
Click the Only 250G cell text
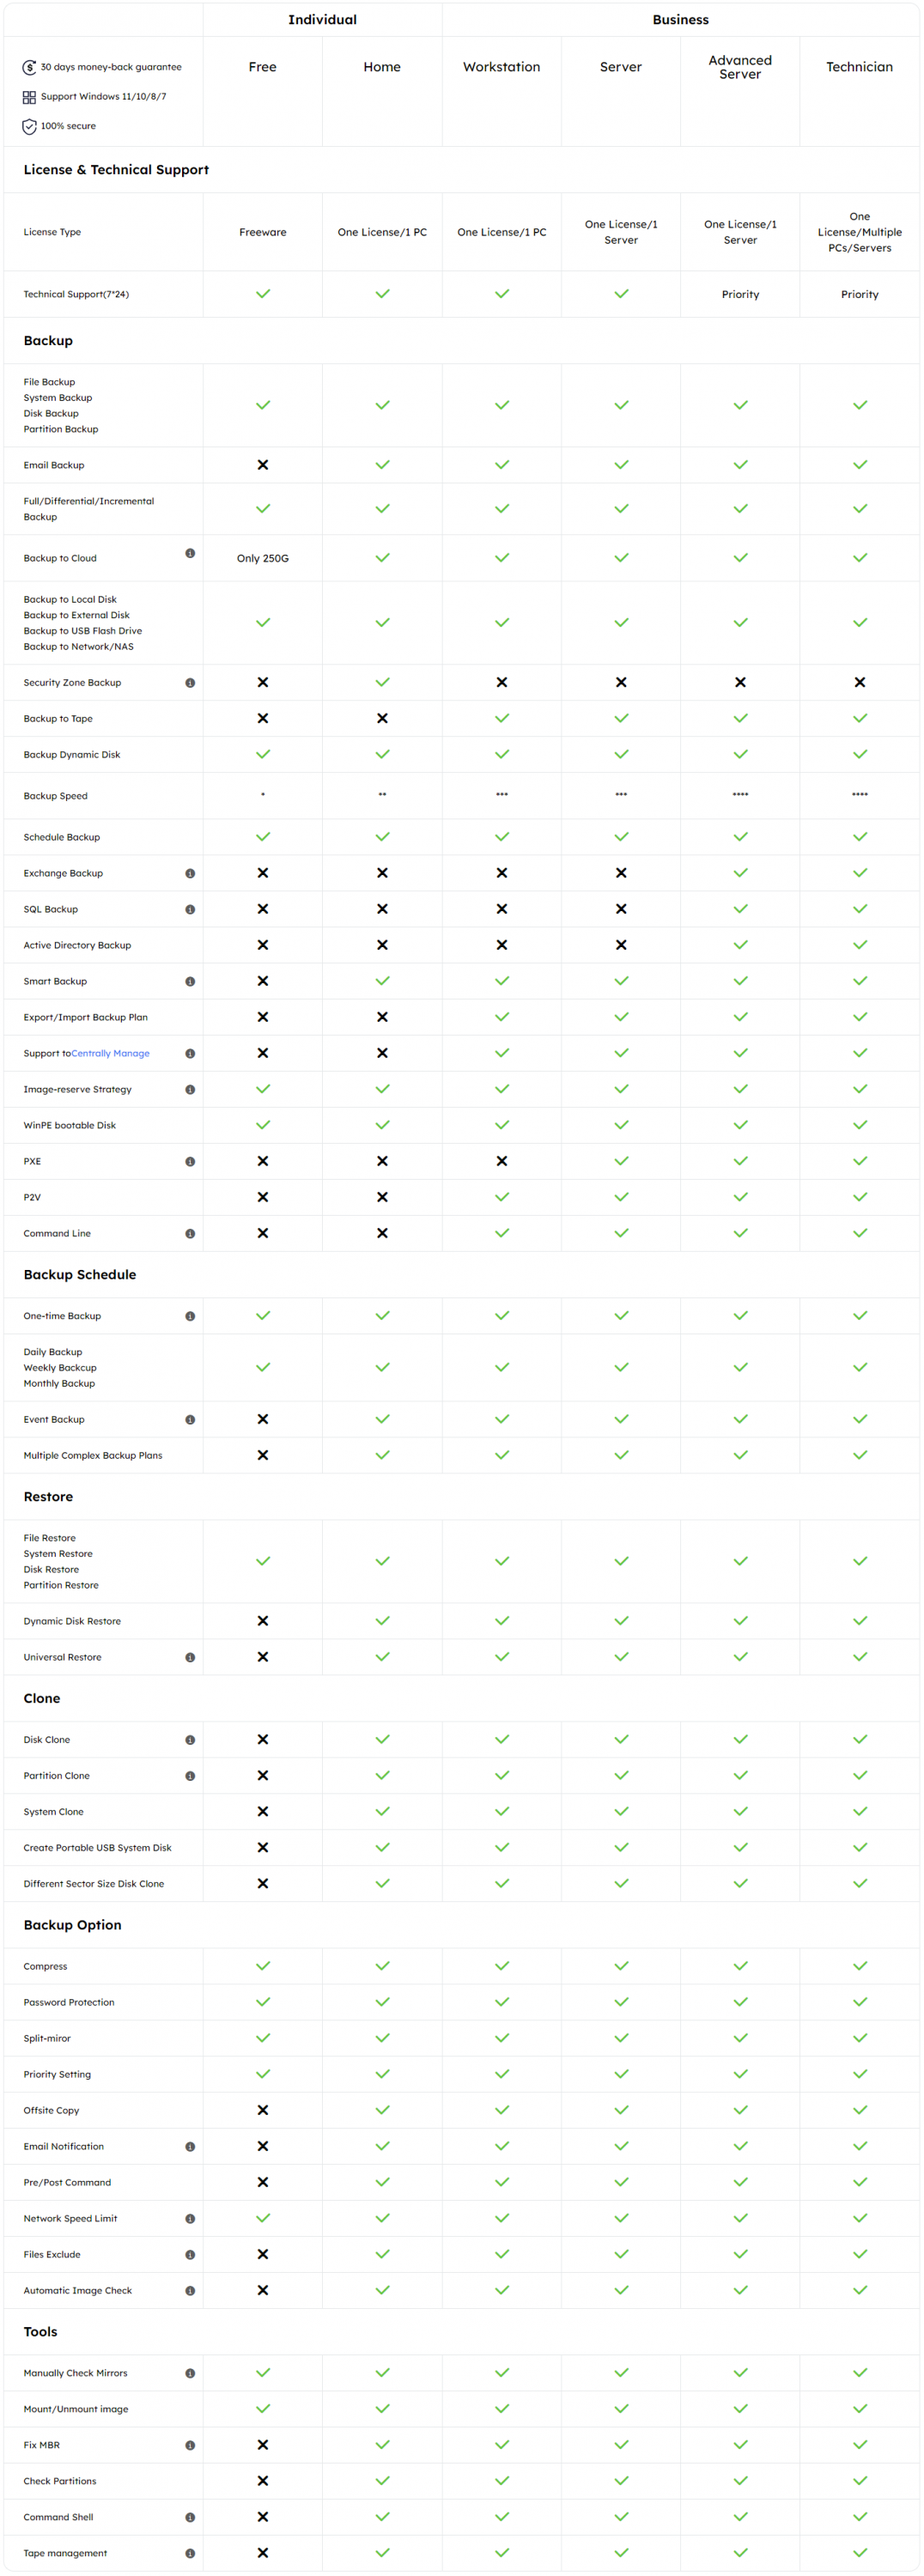tap(262, 558)
